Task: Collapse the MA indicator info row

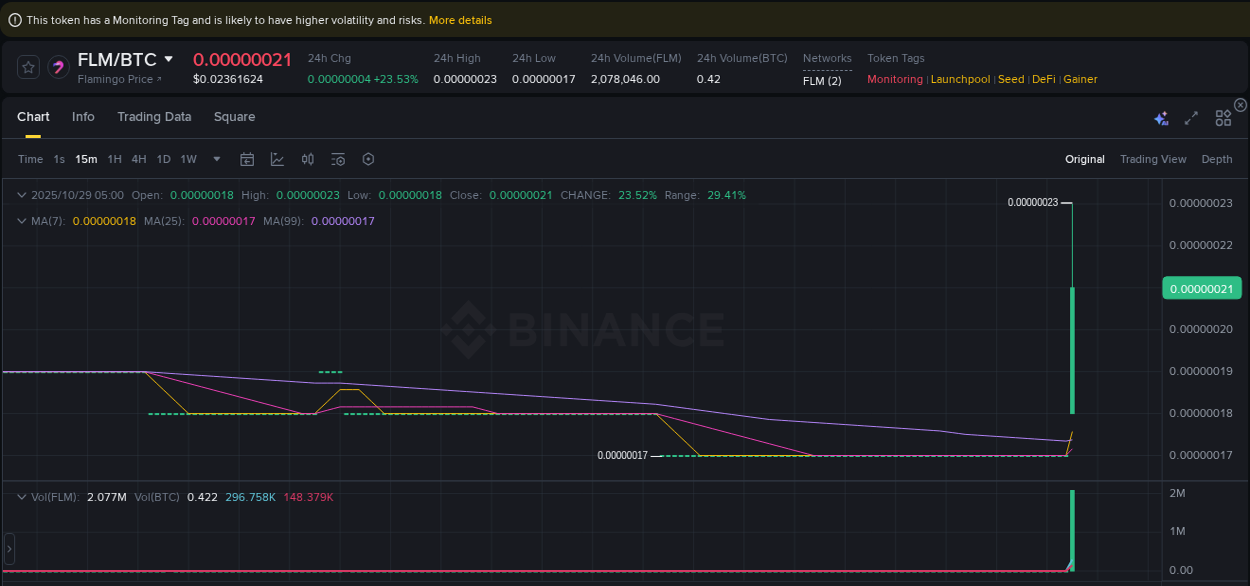Action: point(22,221)
